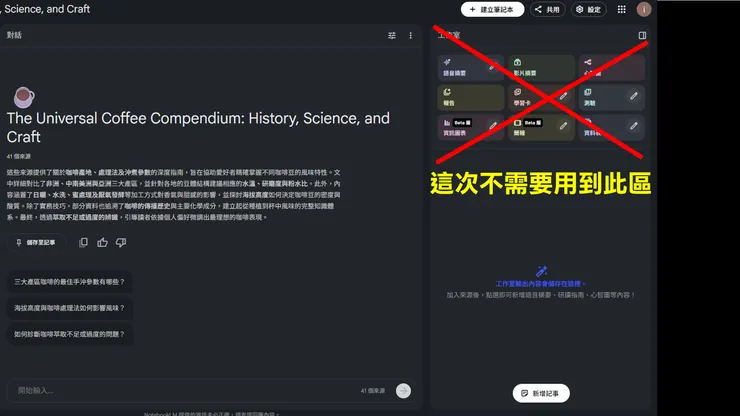Give the summary a thumbs up
Image resolution: width=740 pixels, height=416 pixels.
click(x=102, y=242)
